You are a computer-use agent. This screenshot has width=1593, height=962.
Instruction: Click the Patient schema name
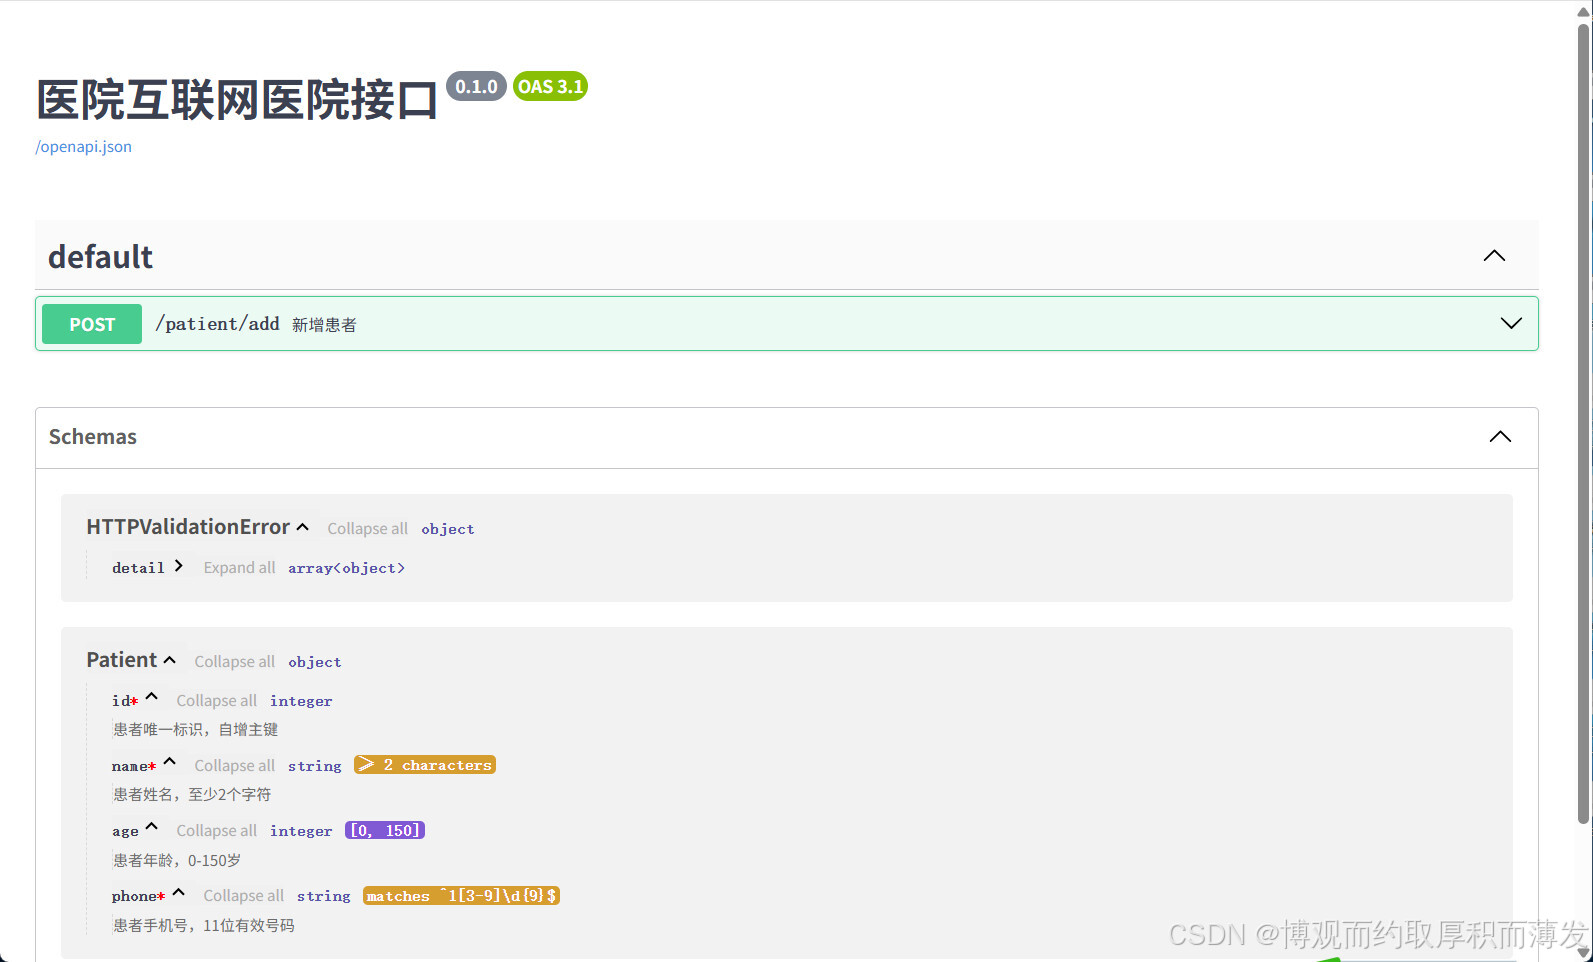122,660
